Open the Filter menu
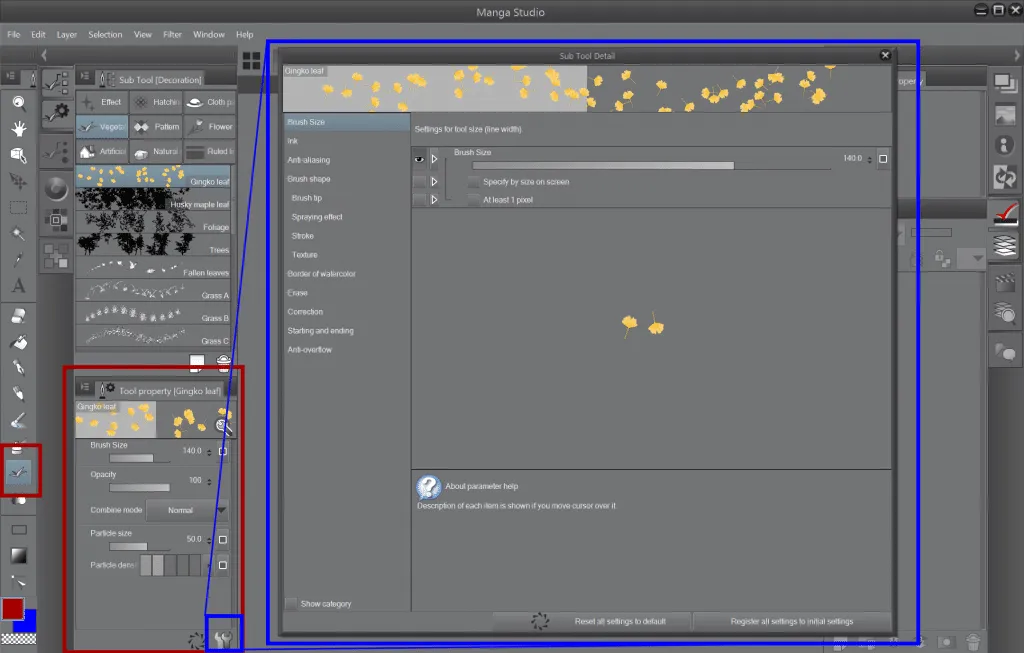 [172, 34]
